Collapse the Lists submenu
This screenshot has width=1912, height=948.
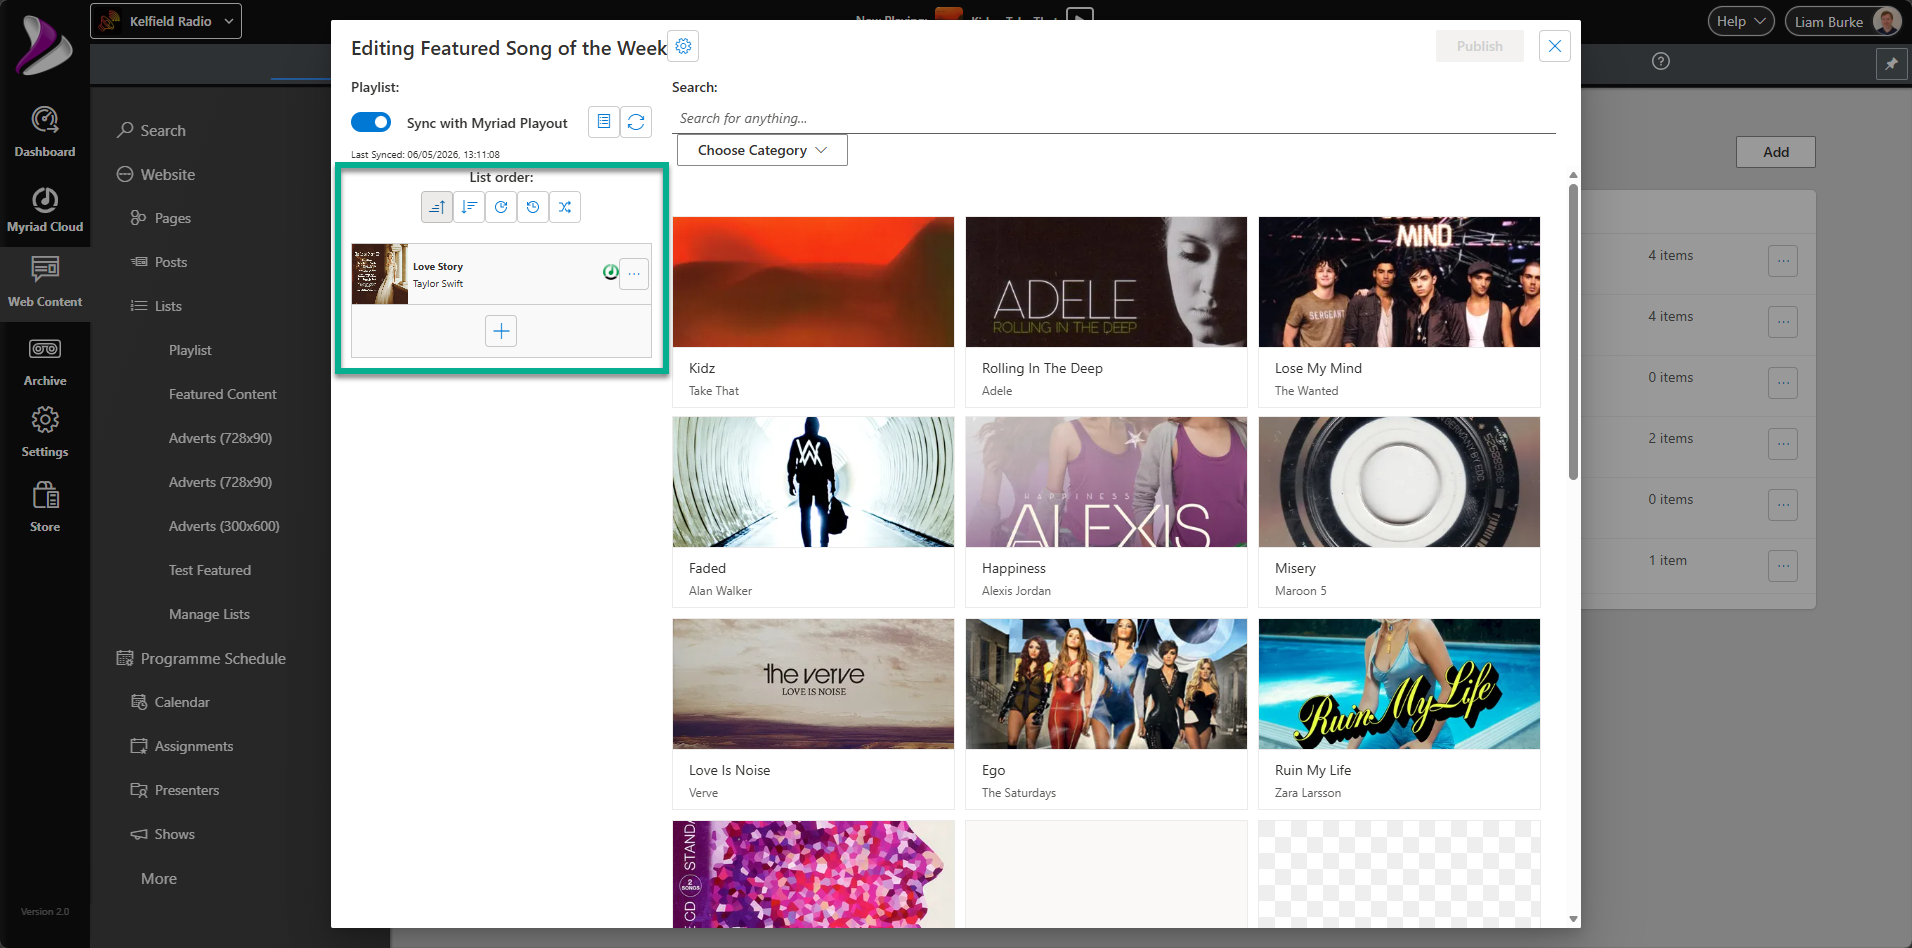point(156,306)
